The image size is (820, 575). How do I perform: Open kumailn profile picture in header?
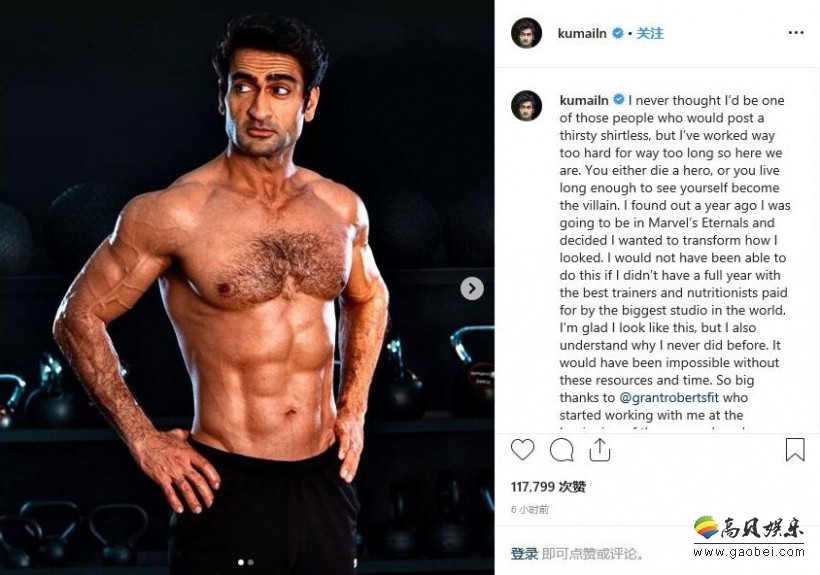(x=526, y=33)
